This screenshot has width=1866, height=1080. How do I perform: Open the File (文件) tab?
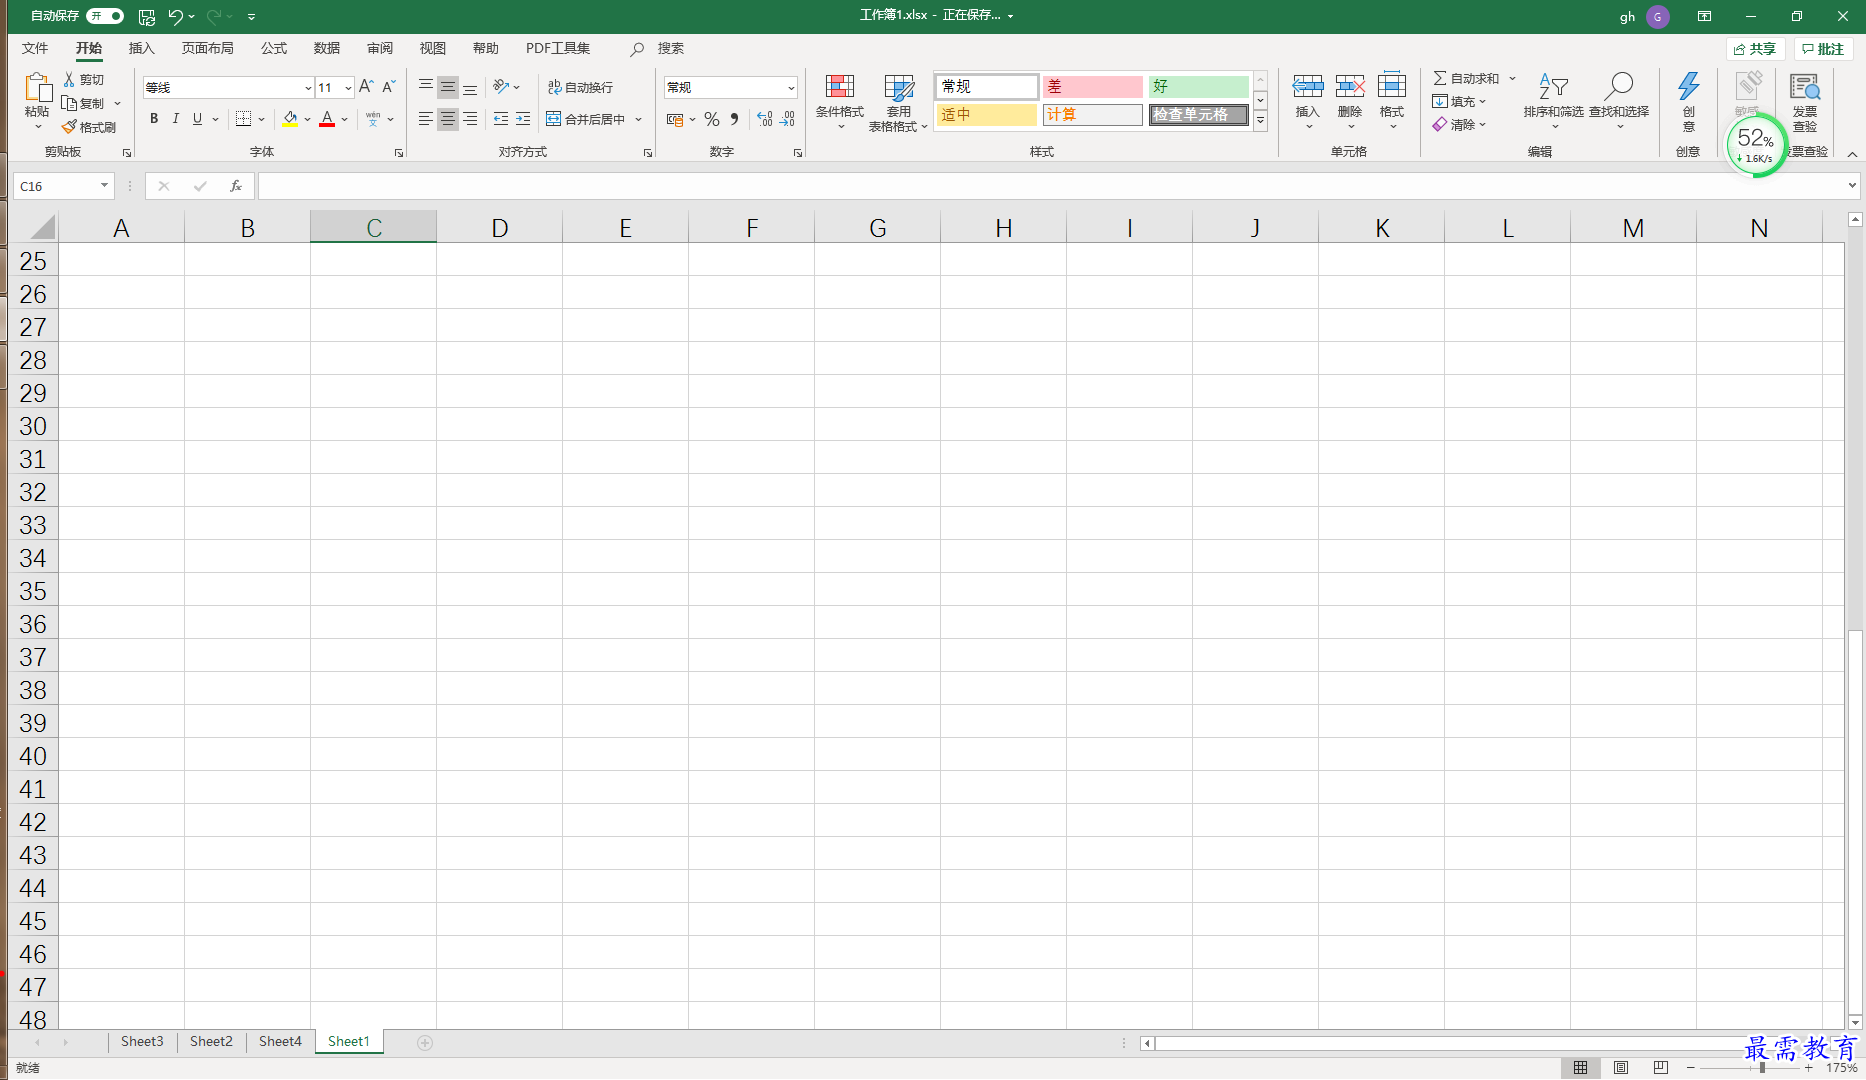[35, 48]
